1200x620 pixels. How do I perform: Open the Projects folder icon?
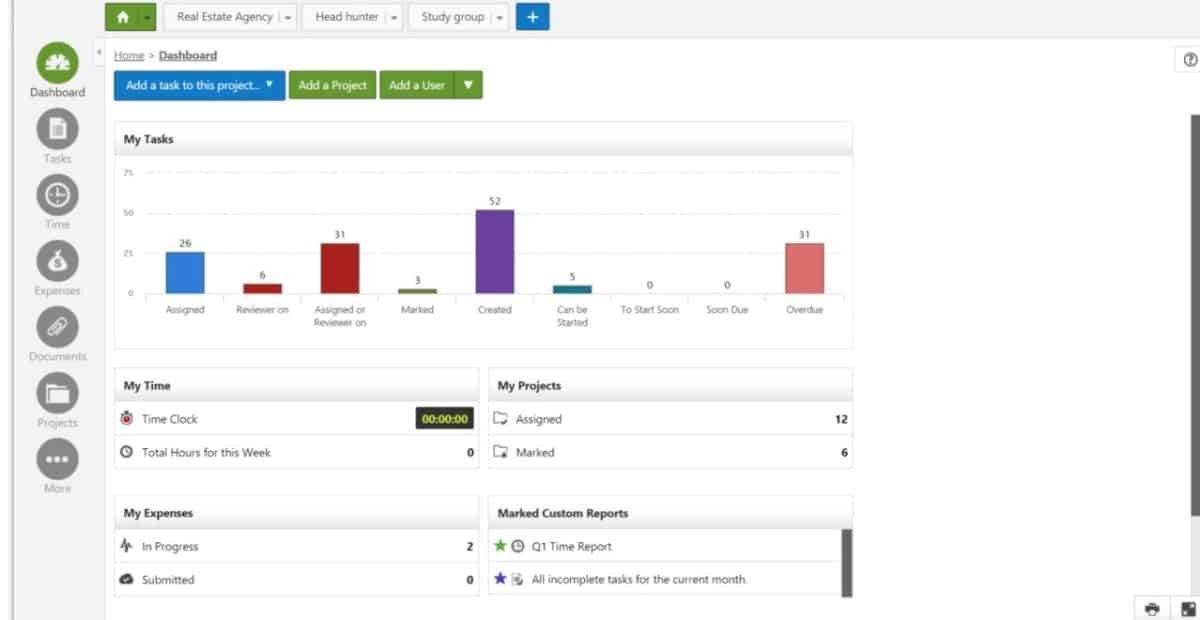point(57,393)
